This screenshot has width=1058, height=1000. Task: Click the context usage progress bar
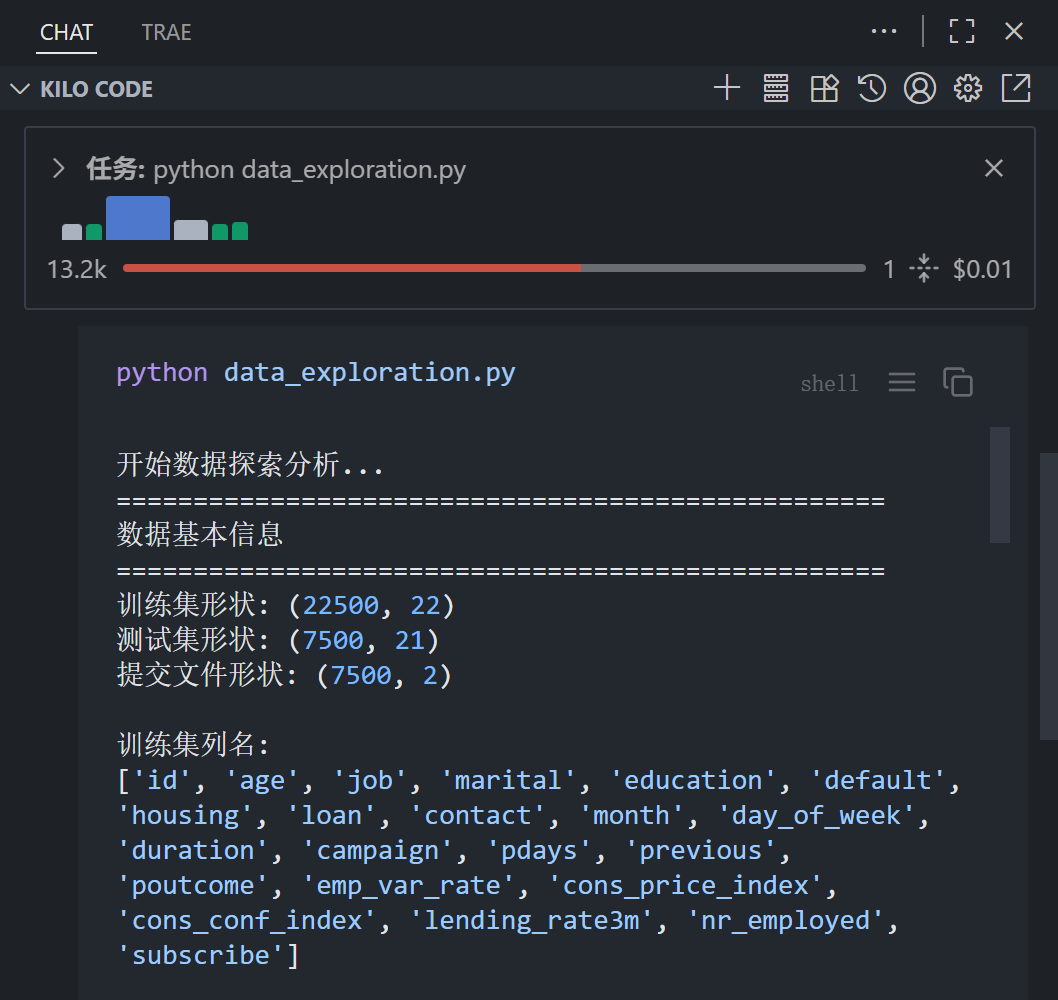coord(494,269)
